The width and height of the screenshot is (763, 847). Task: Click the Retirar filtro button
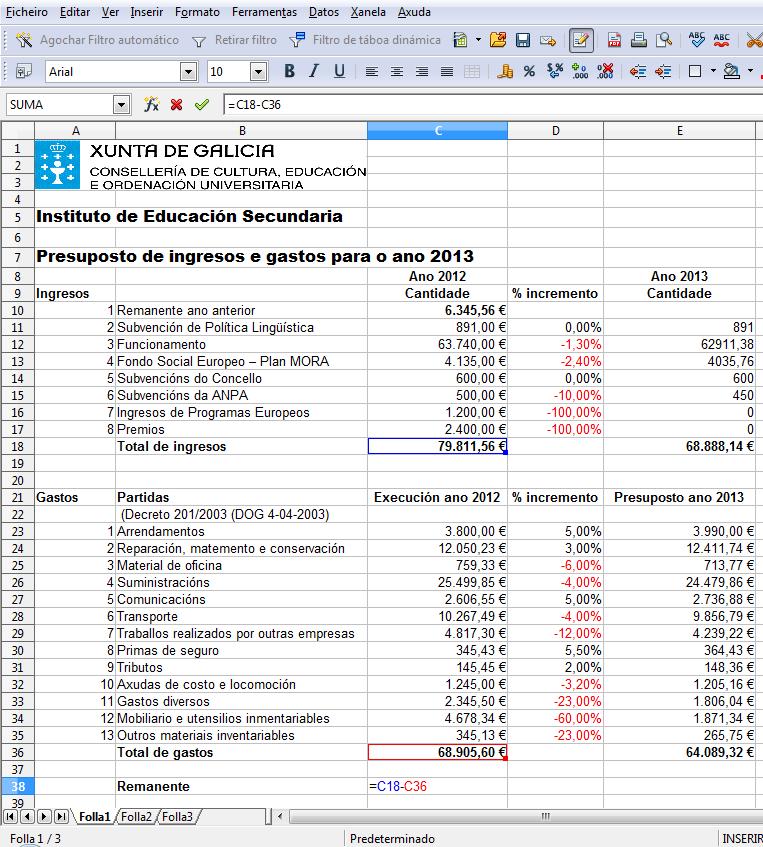tap(234, 41)
